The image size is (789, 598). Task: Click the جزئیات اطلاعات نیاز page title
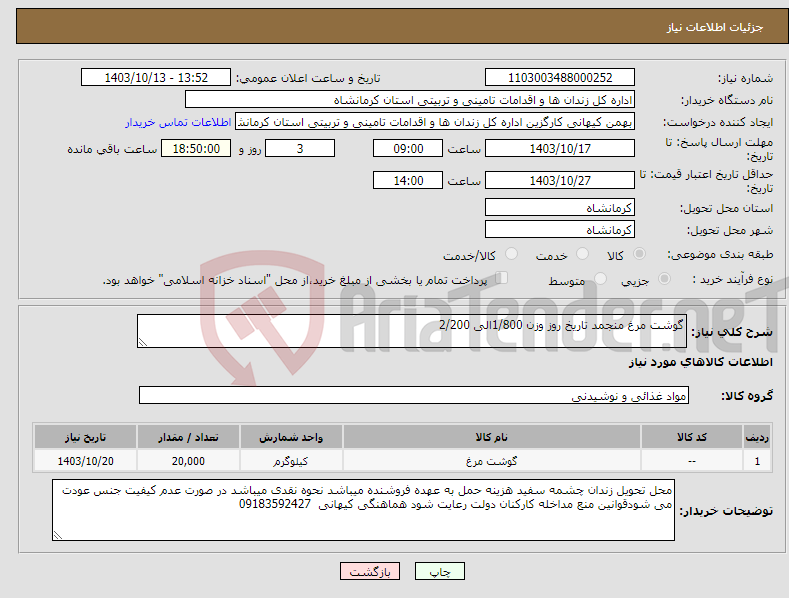point(715,27)
